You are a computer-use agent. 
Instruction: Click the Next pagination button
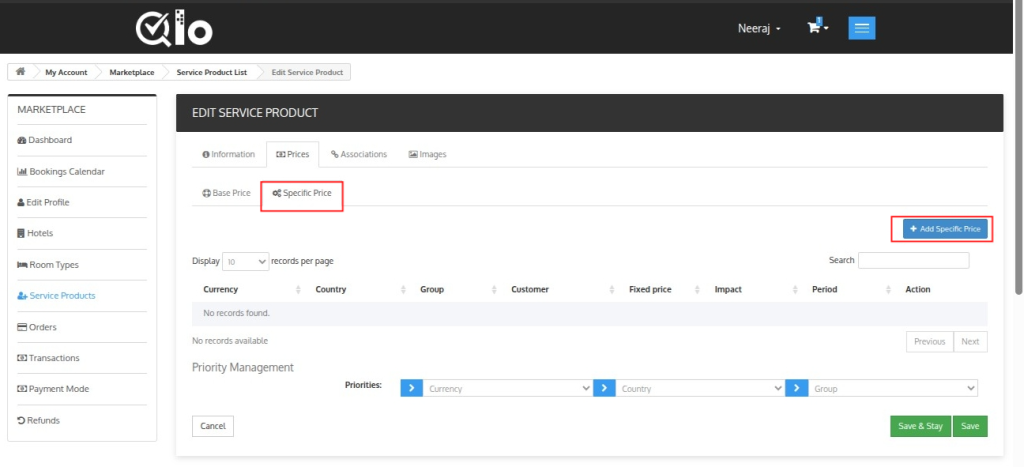point(970,342)
